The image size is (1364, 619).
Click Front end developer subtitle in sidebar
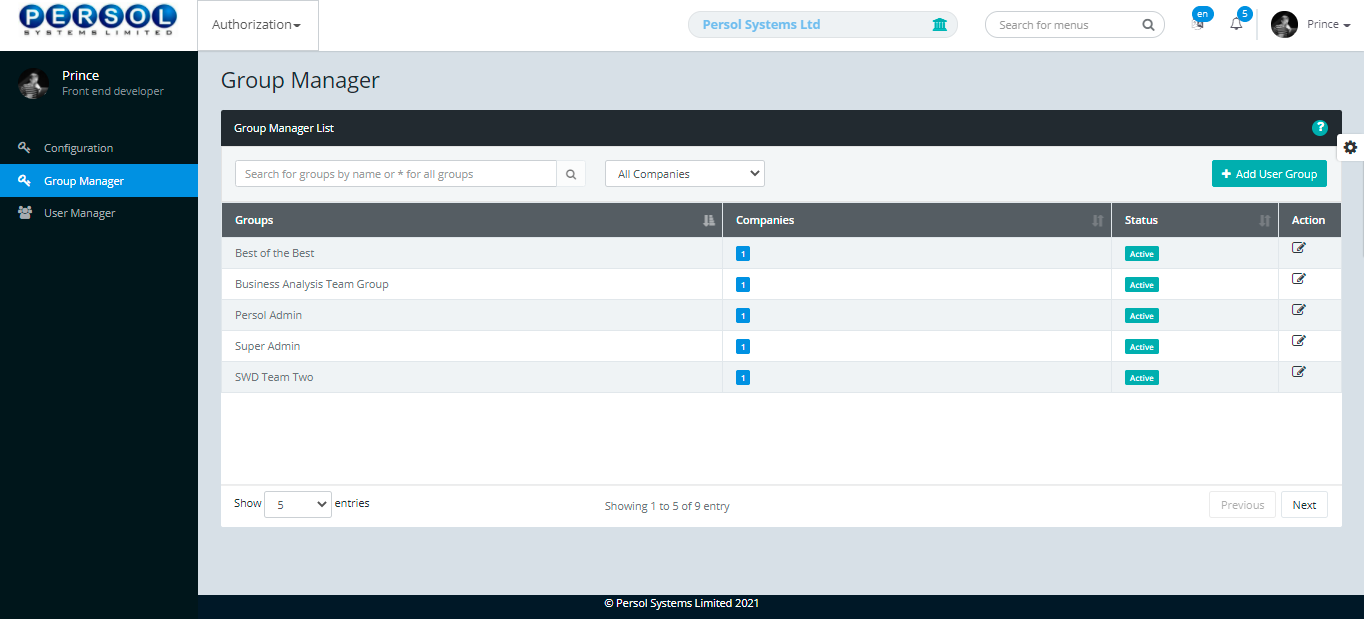[x=113, y=91]
